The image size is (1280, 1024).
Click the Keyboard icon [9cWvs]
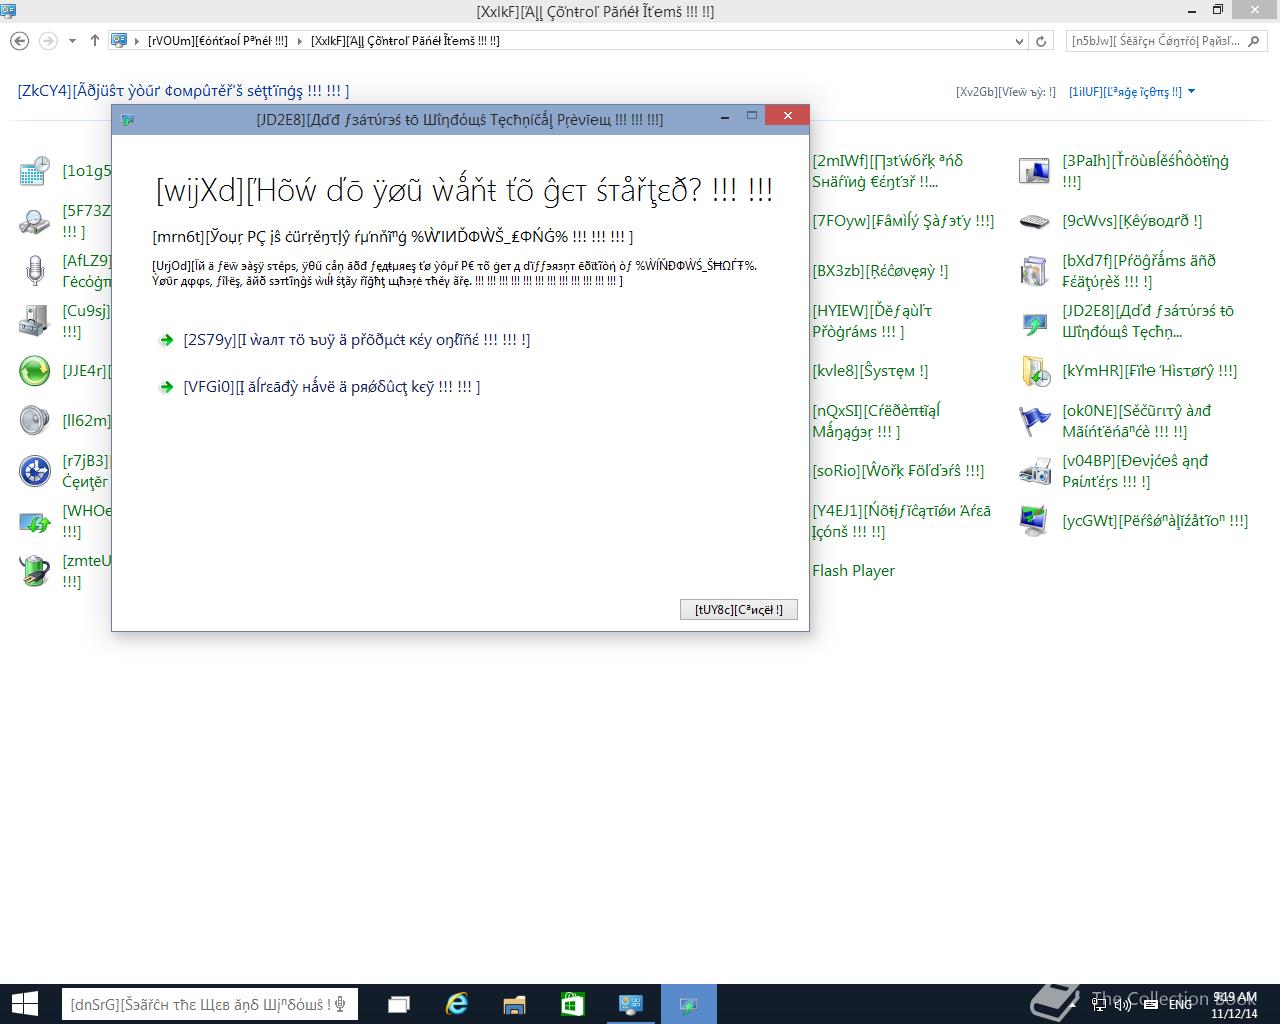point(1035,221)
